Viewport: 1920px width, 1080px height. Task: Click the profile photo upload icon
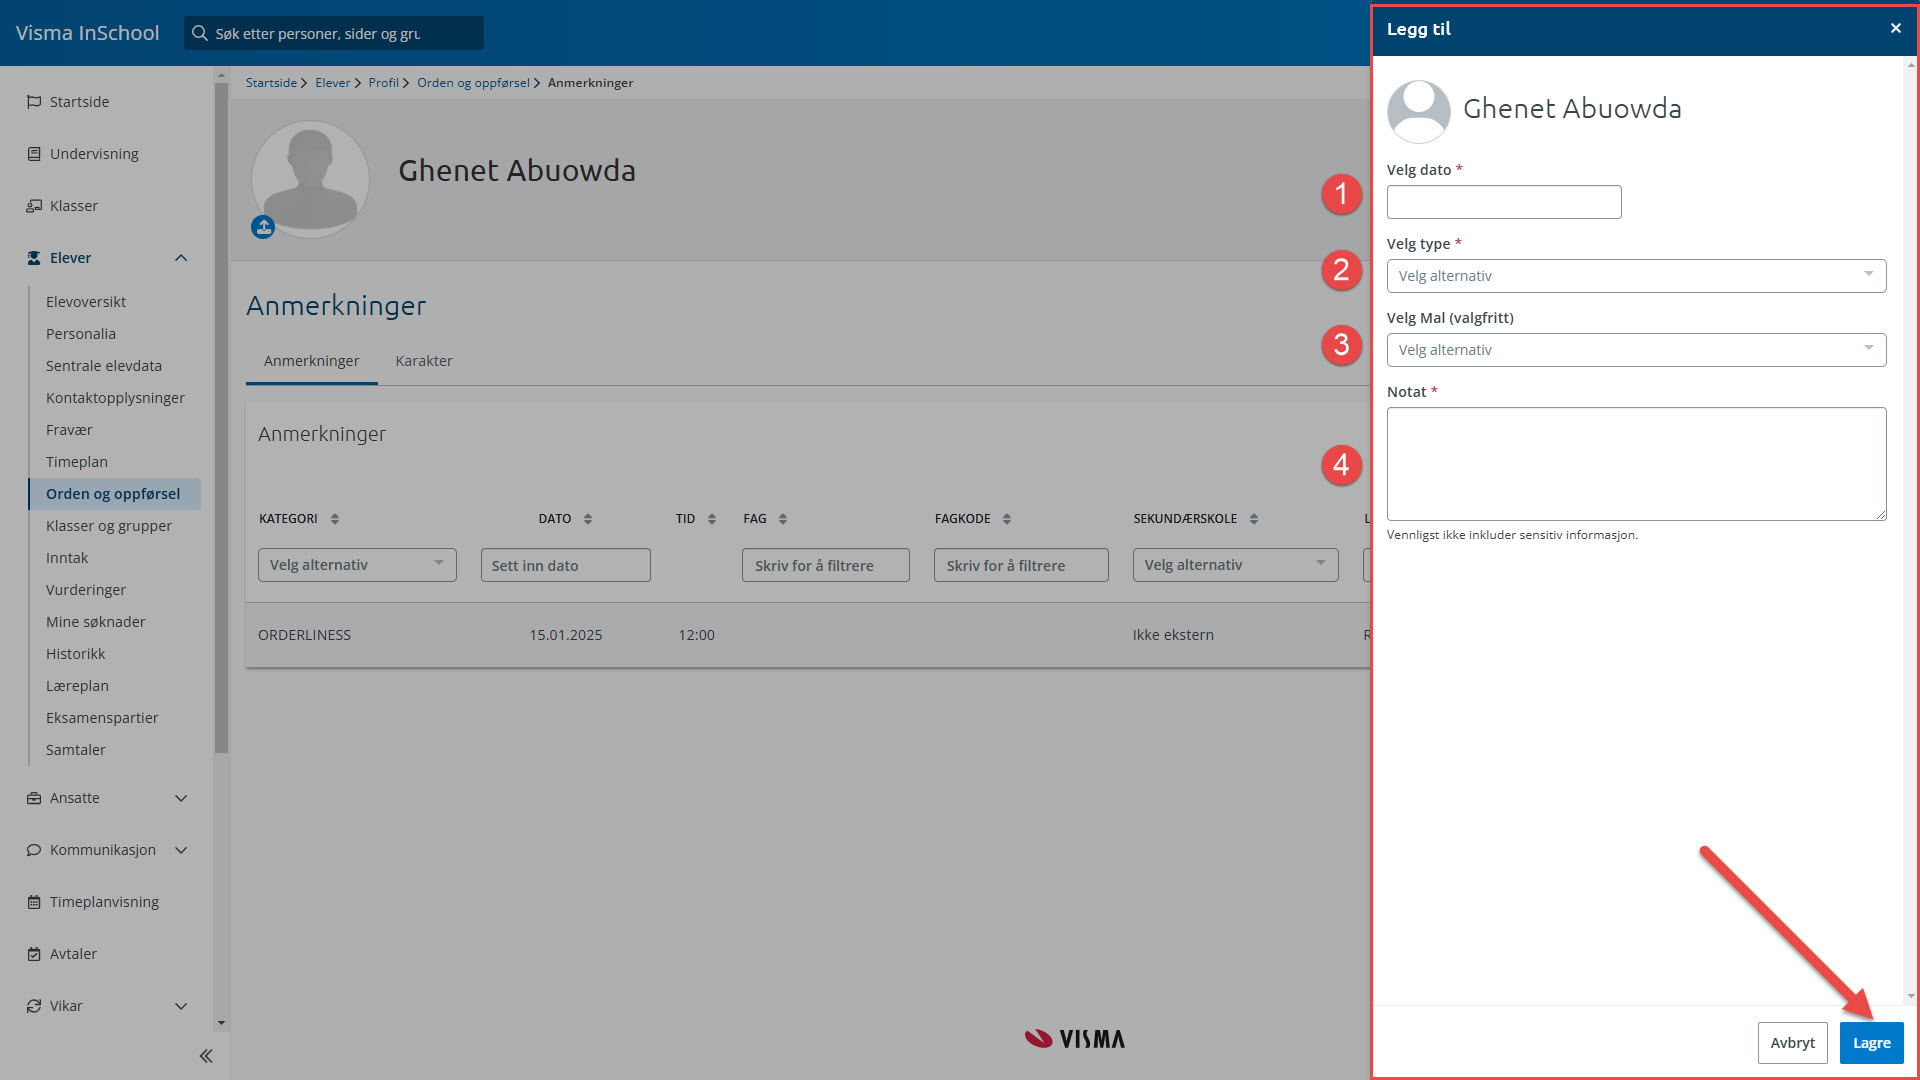(x=263, y=227)
